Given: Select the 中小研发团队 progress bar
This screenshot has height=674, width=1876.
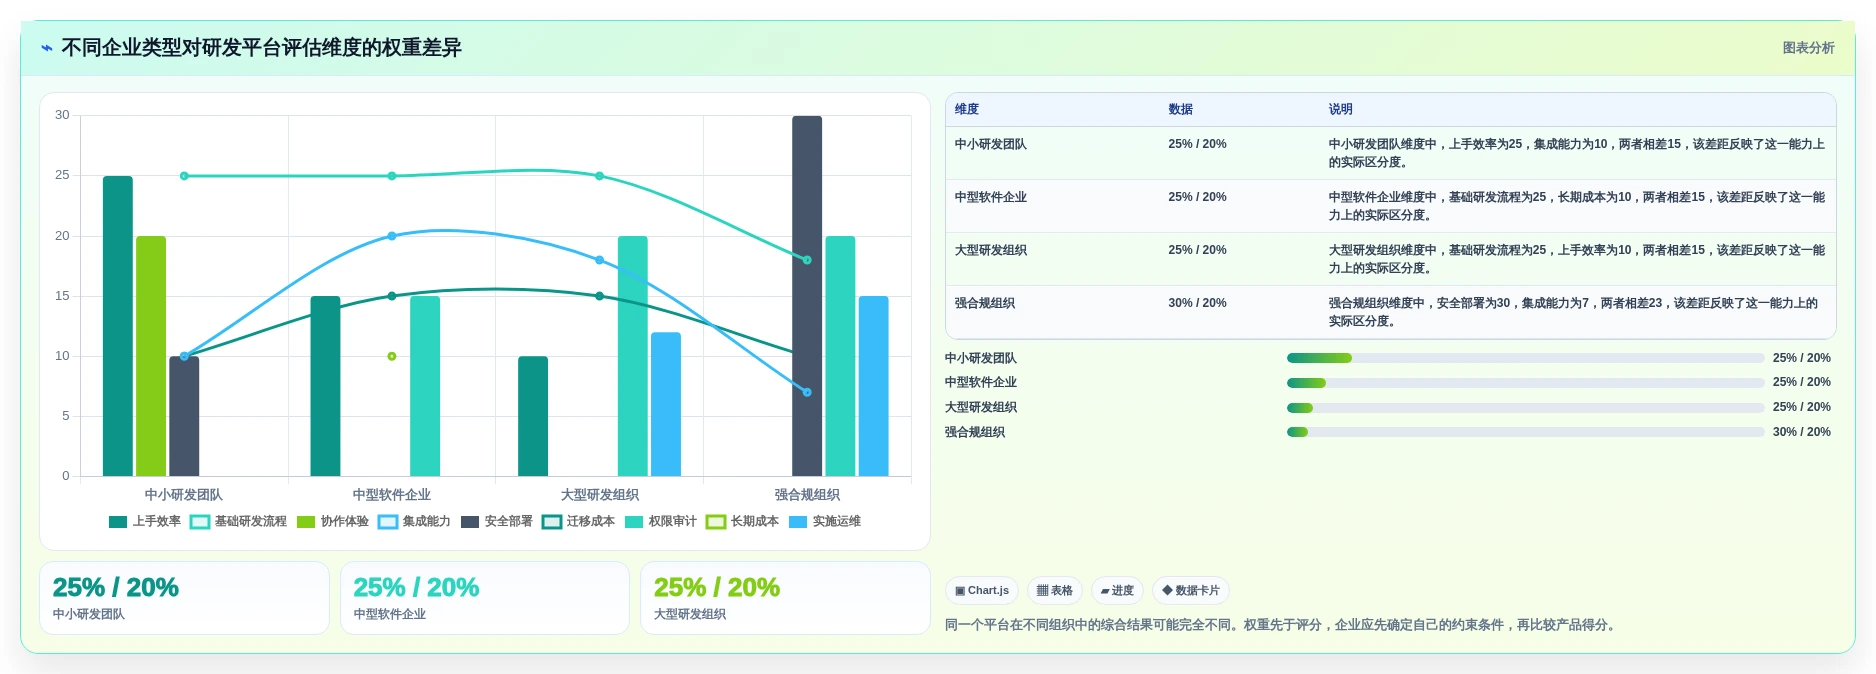Looking at the screenshot, I should point(1525,358).
